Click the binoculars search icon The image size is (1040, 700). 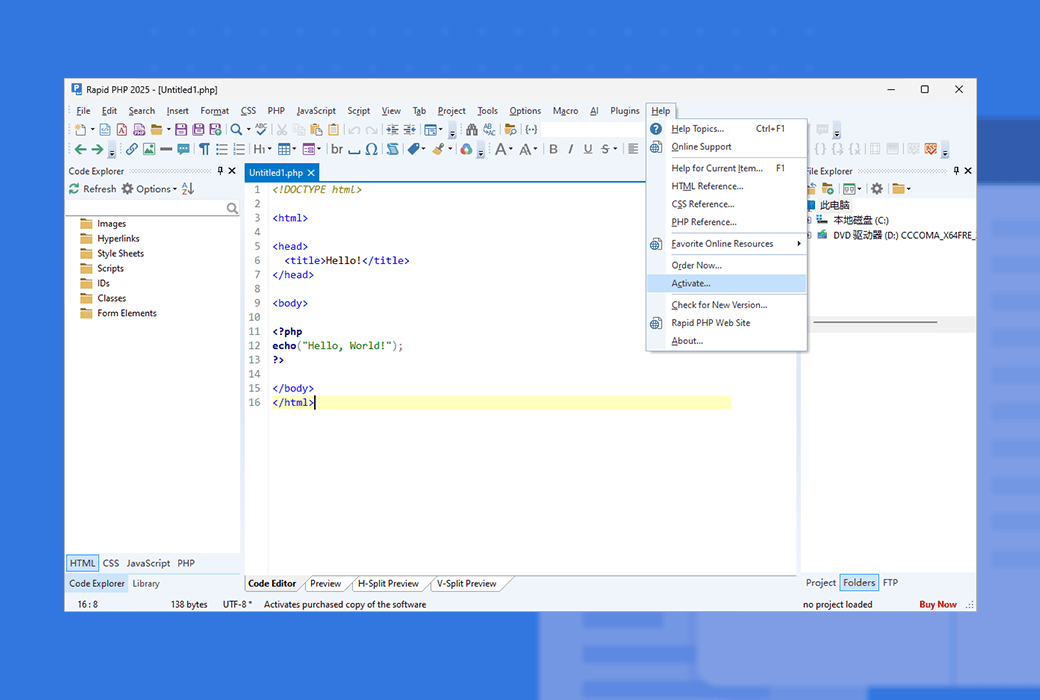click(471, 129)
